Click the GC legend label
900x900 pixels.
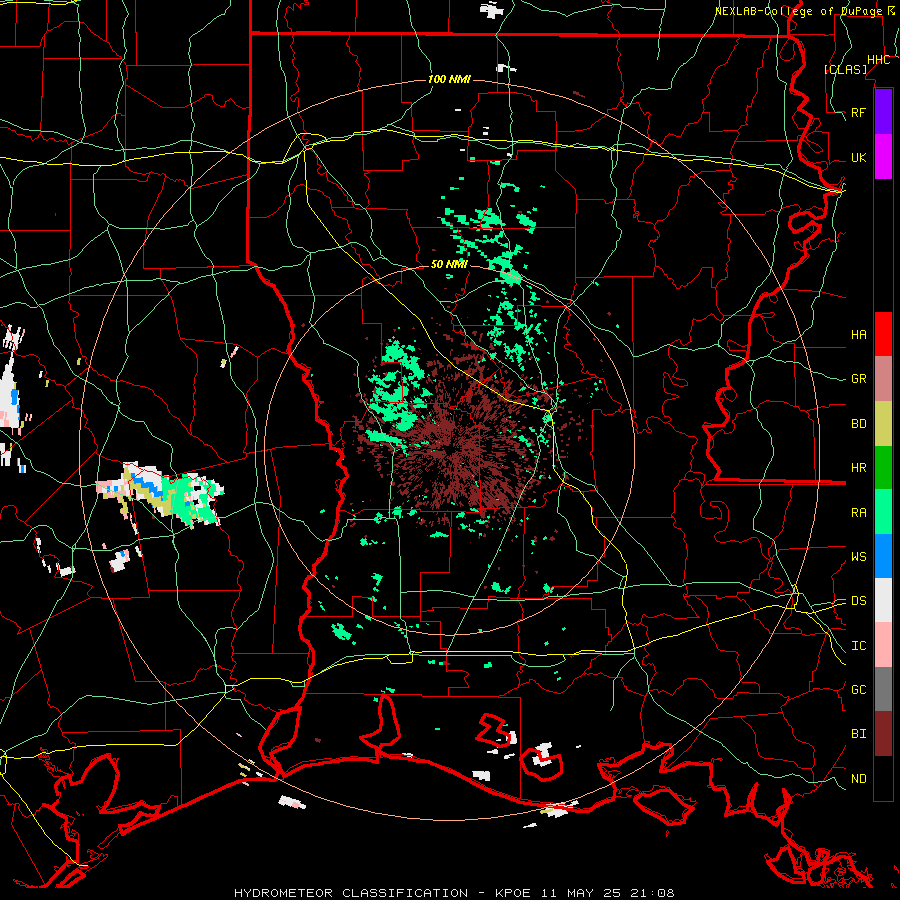click(858, 689)
